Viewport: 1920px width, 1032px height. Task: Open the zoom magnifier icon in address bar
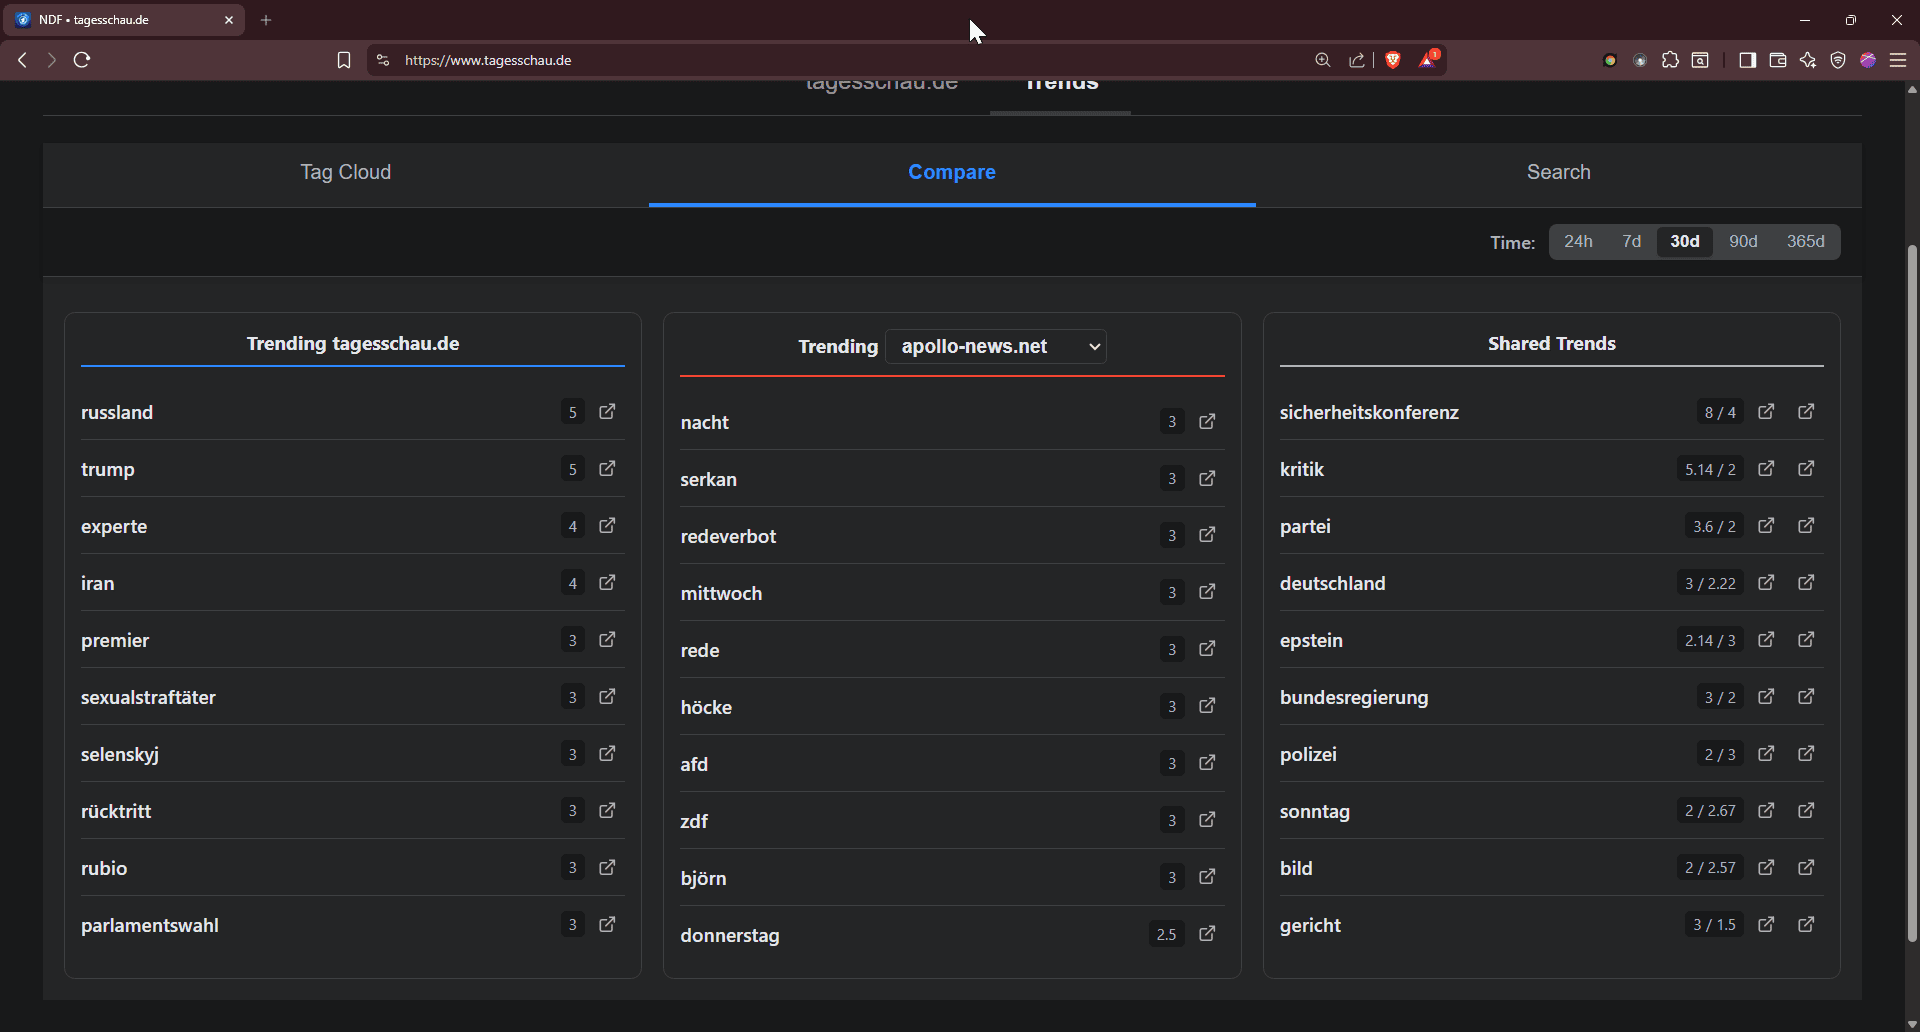pyautogui.click(x=1323, y=60)
